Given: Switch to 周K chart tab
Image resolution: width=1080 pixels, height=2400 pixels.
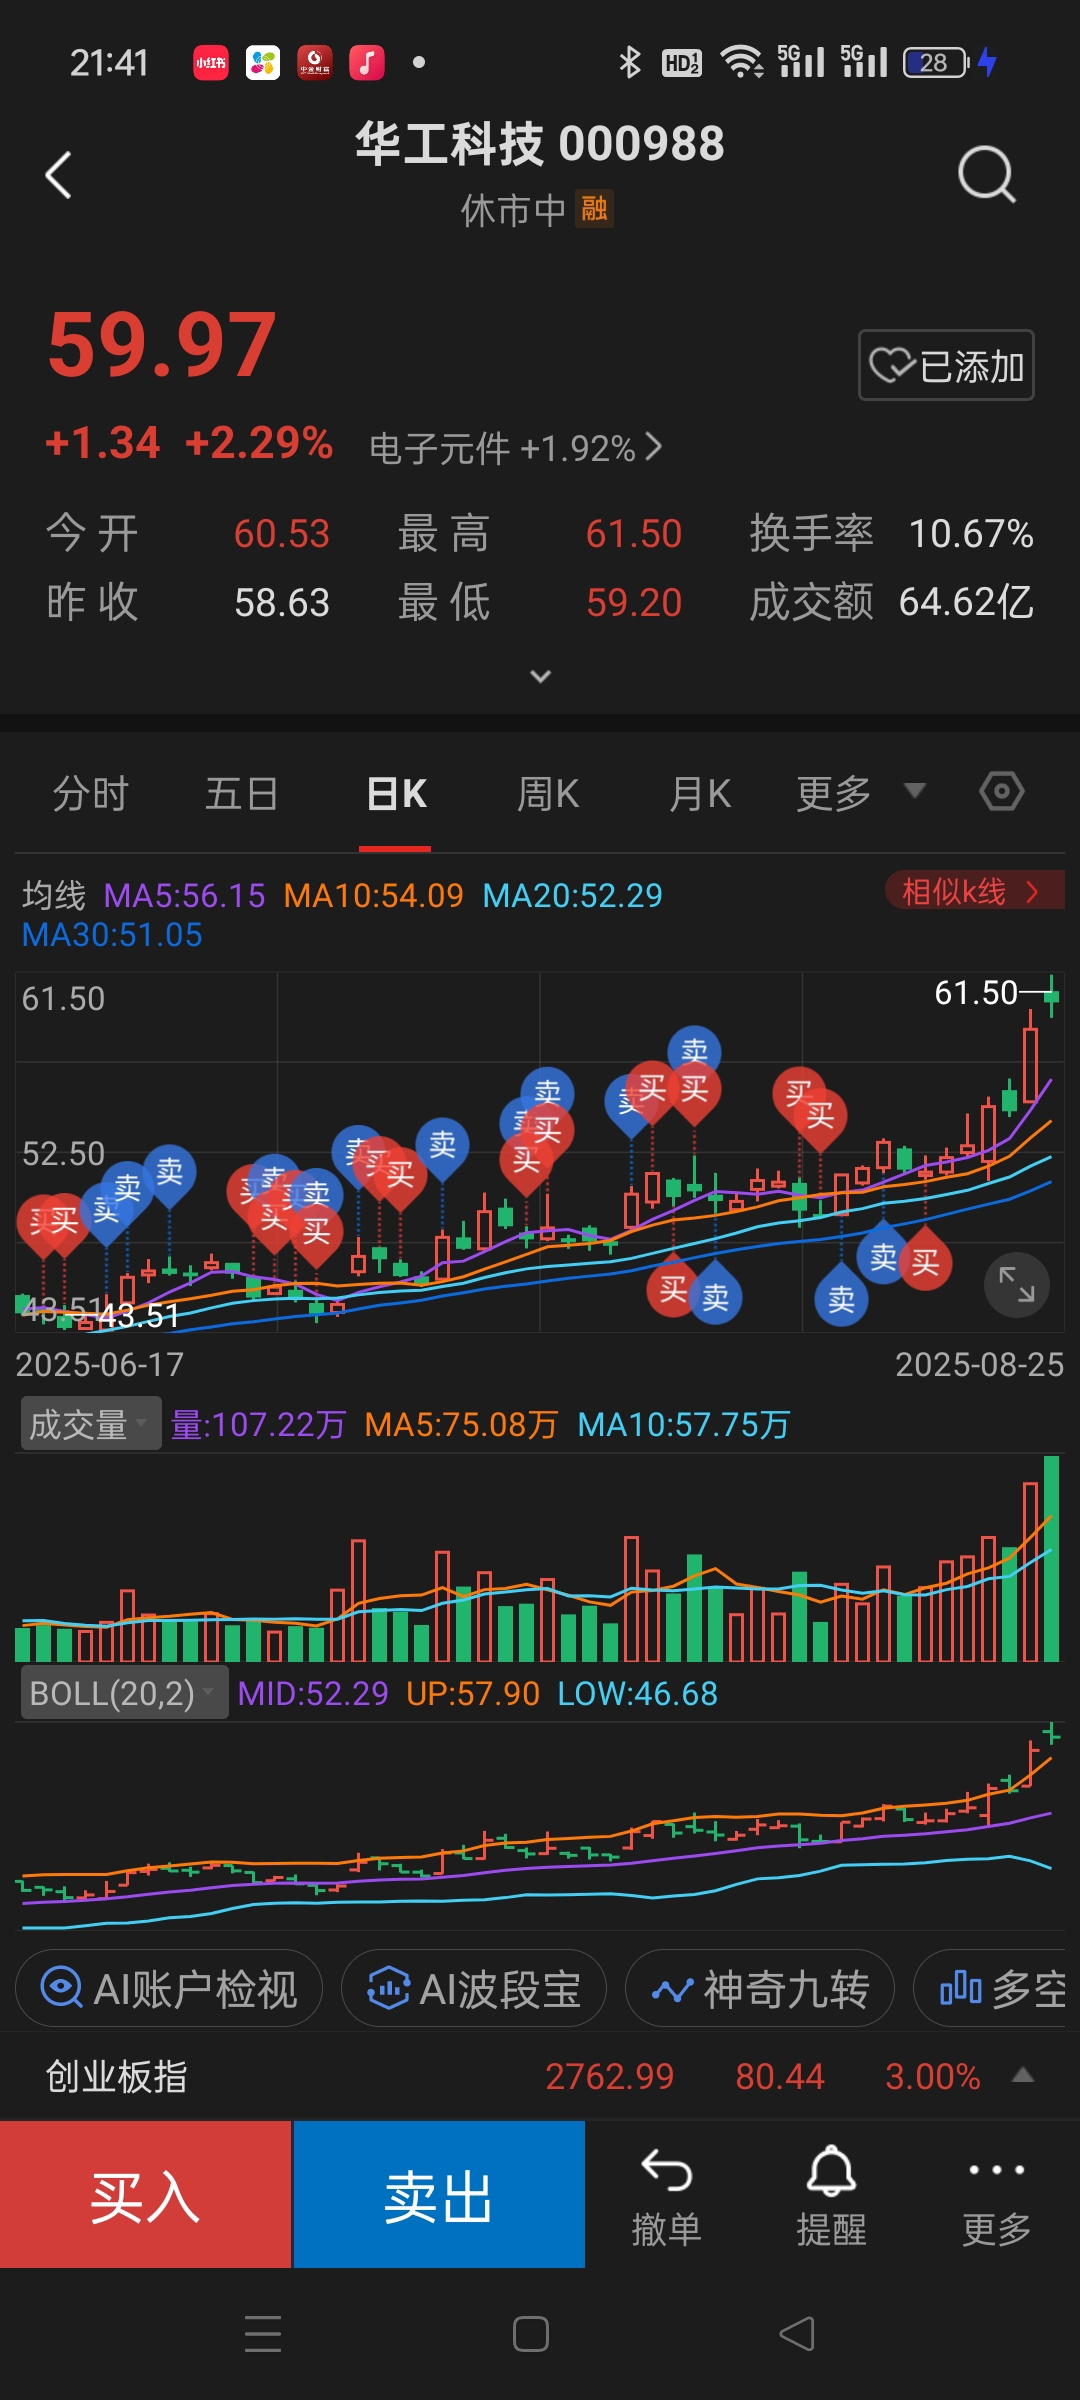Looking at the screenshot, I should [x=548, y=794].
